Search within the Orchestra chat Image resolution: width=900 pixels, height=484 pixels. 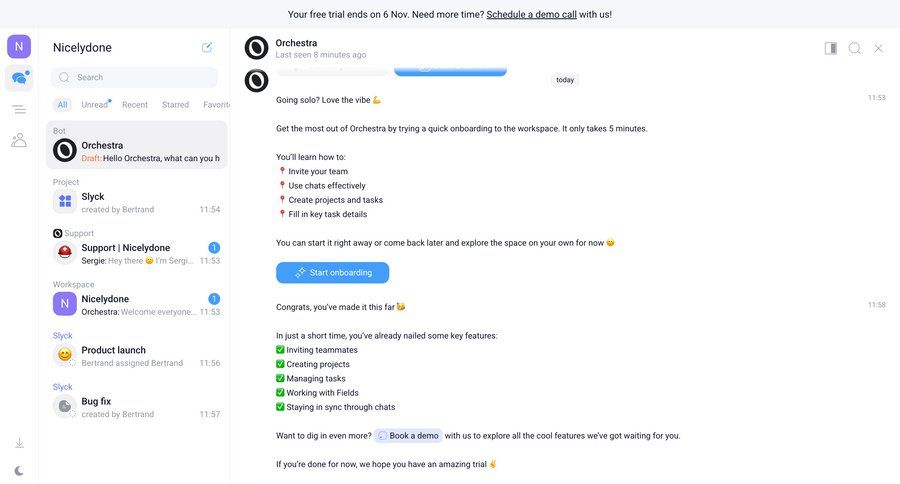tap(854, 48)
